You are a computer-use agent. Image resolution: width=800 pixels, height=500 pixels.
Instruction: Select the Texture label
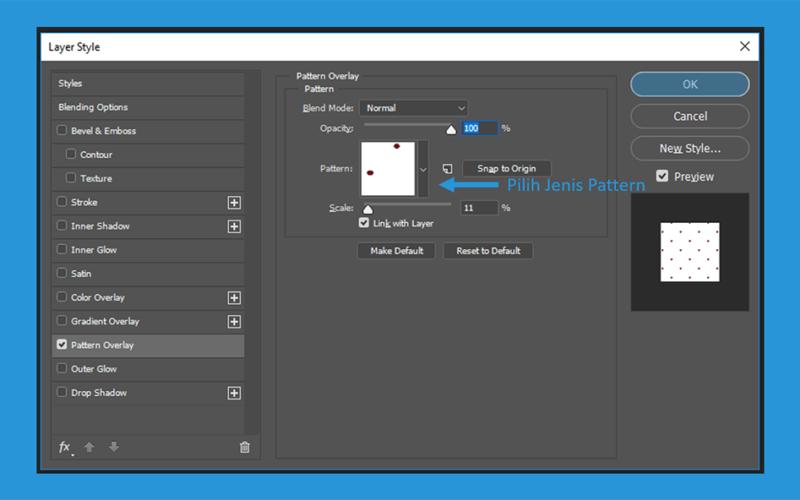(x=96, y=179)
